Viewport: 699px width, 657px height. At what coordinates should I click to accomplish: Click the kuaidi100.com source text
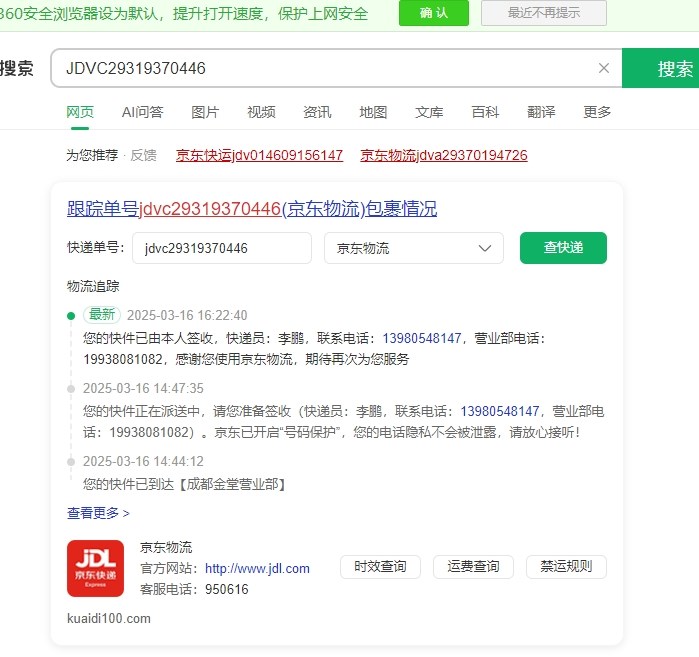pyautogui.click(x=109, y=618)
